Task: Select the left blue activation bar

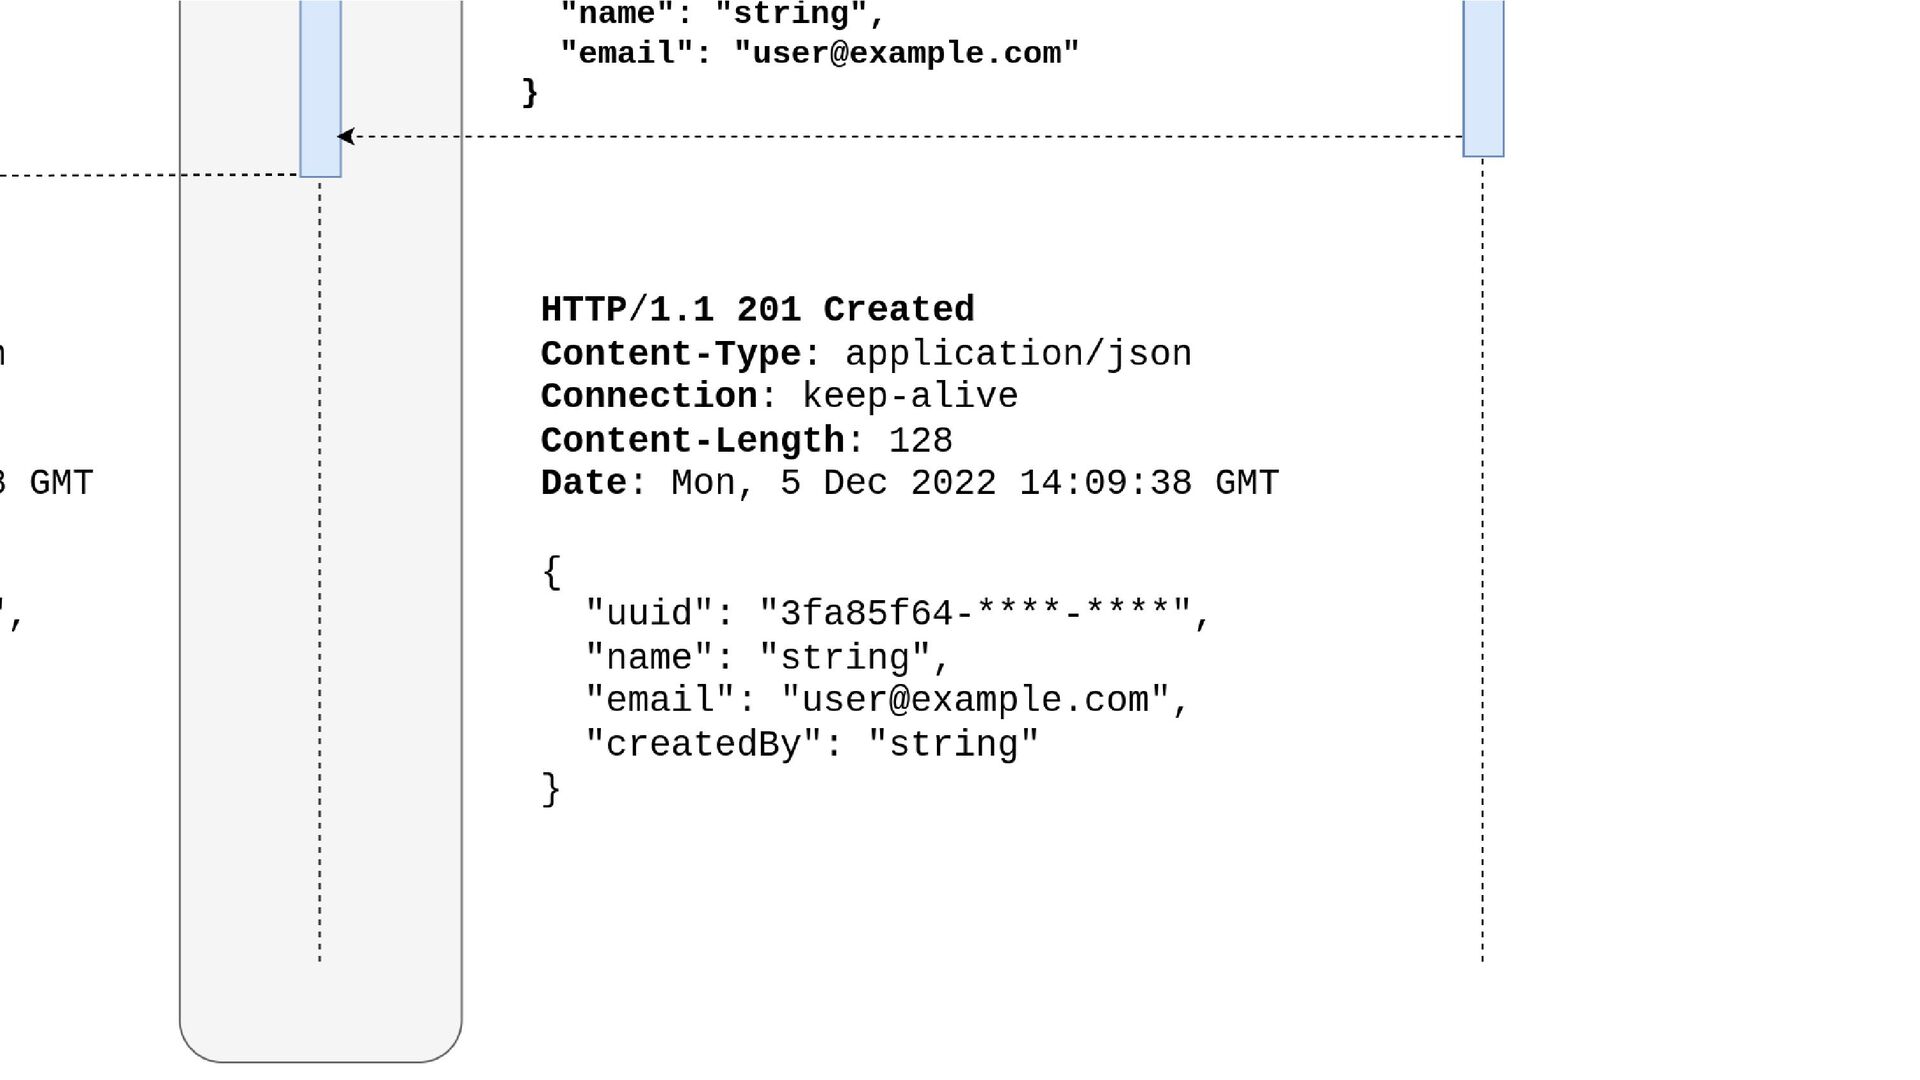Action: [x=321, y=88]
